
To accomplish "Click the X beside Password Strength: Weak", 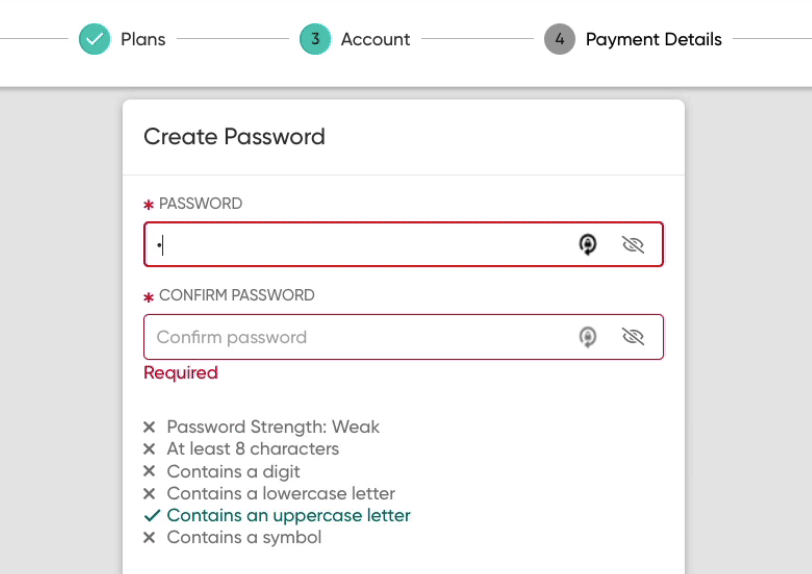I will click(x=149, y=427).
